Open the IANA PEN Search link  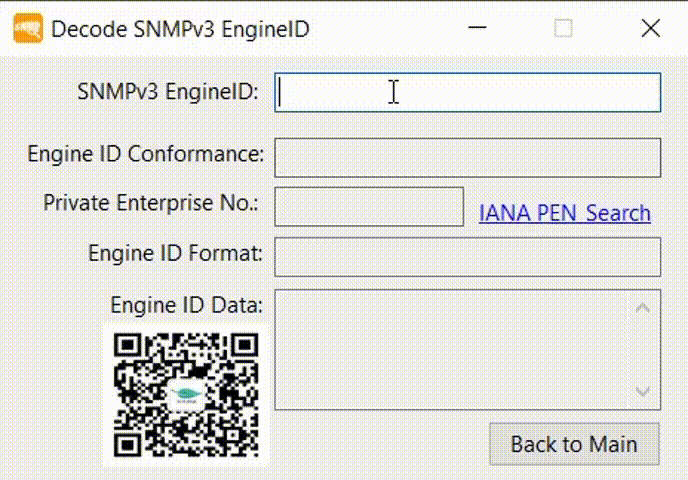564,213
